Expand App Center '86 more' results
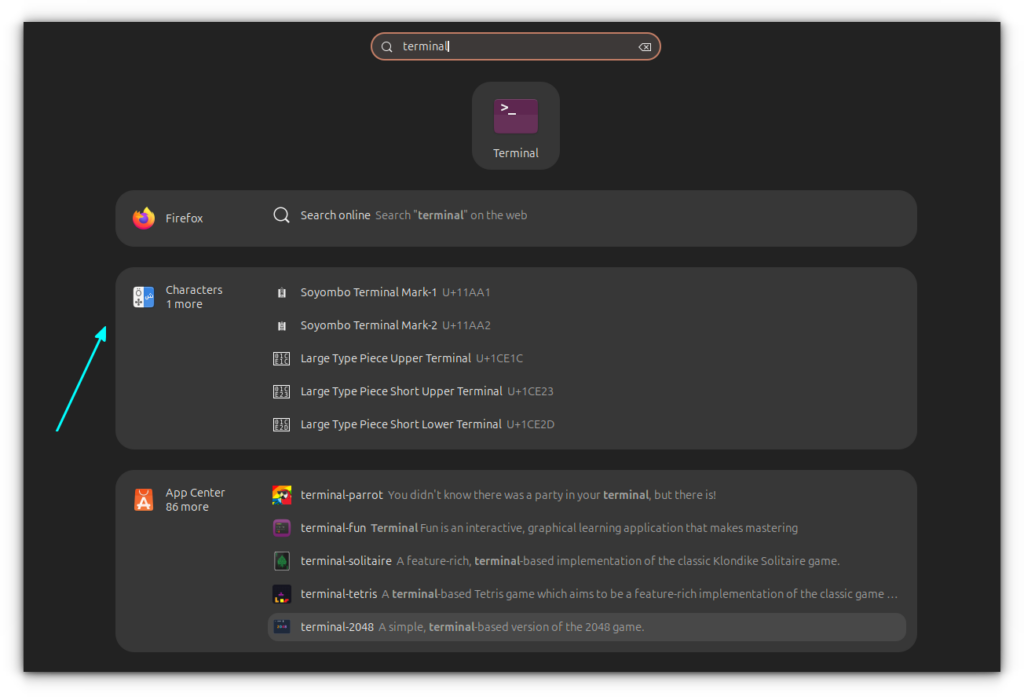Screen dimensions: 1024x697 click(x=187, y=507)
